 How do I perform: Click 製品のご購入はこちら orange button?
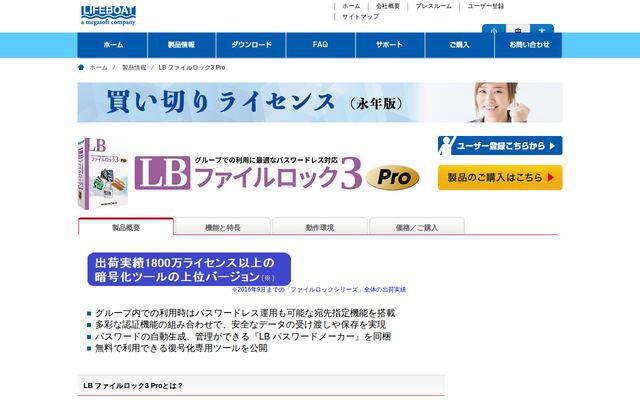click(x=500, y=178)
